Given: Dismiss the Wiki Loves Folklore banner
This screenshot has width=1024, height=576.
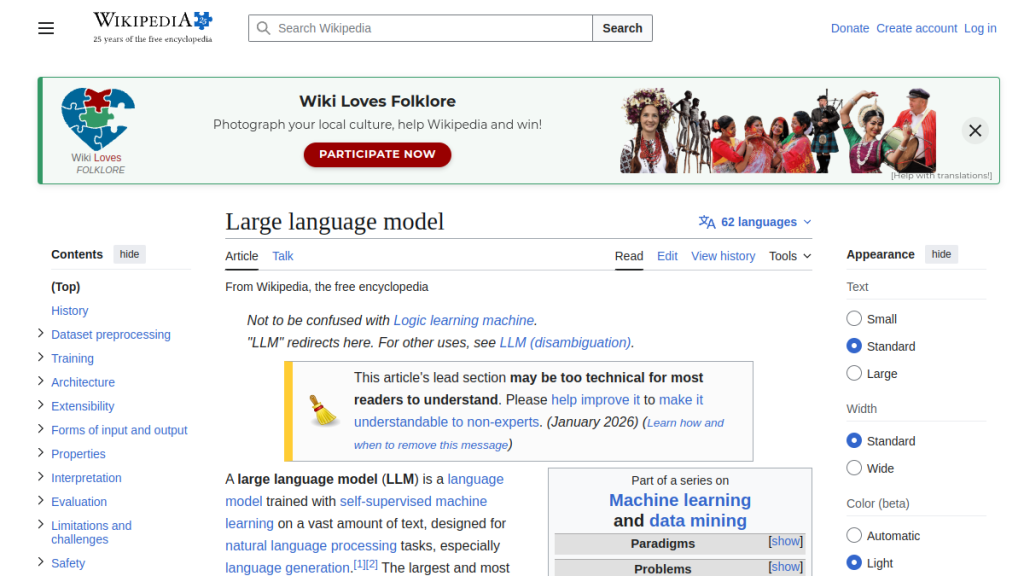Looking at the screenshot, I should [975, 130].
